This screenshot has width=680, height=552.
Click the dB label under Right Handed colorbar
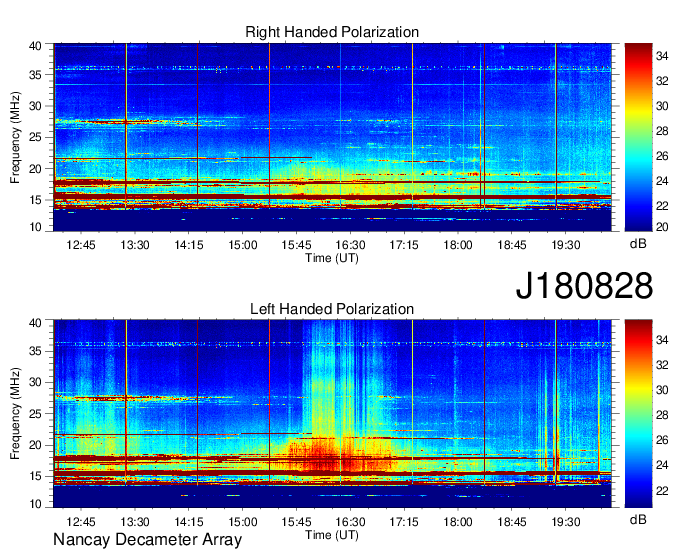(x=638, y=244)
